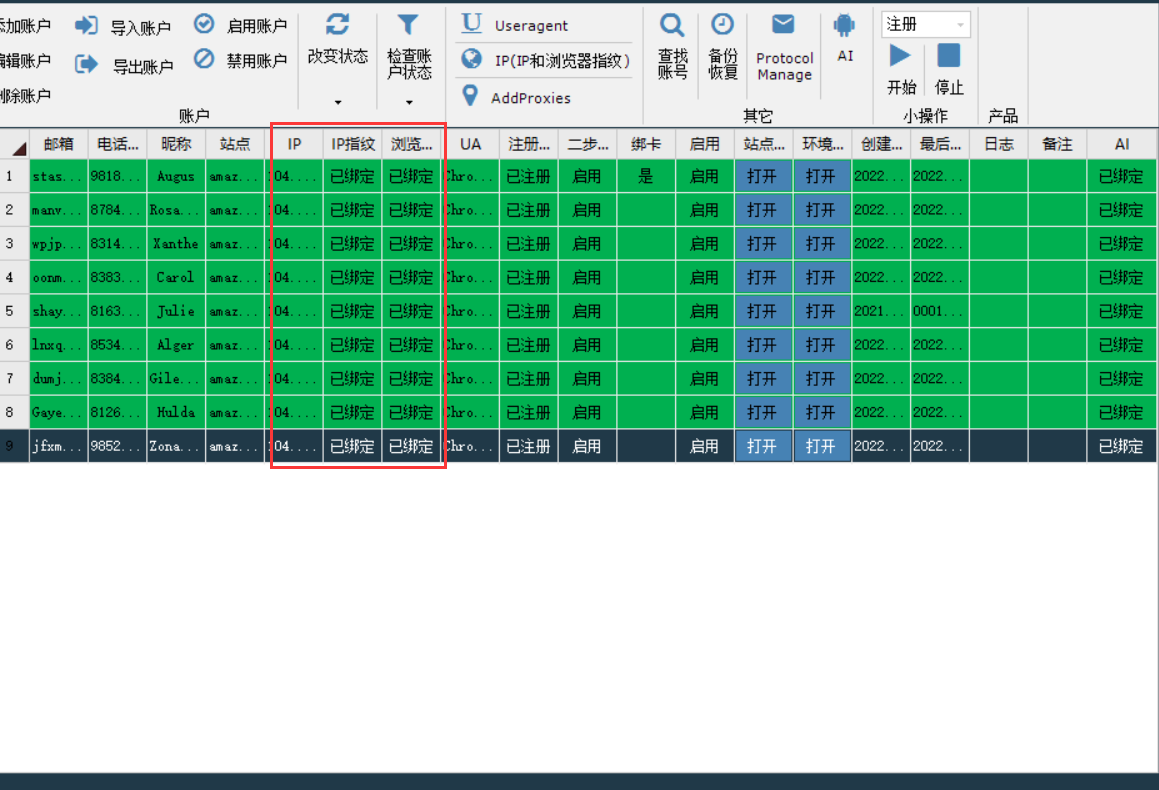
Task: Click the 导入账户 import icon
Action: 86,26
